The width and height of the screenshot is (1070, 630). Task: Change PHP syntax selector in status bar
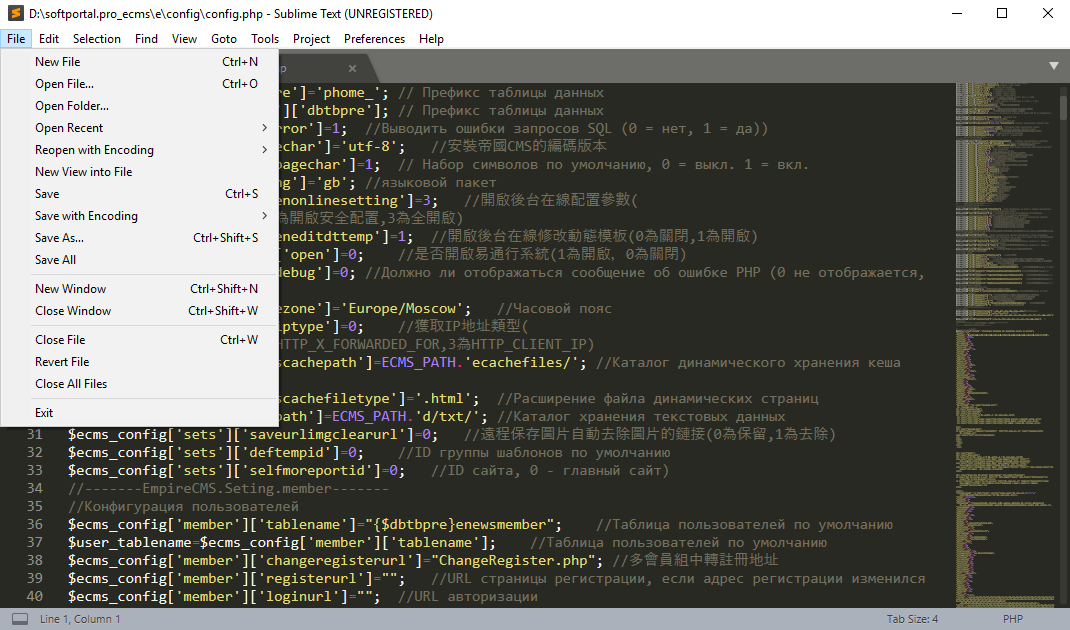(x=1013, y=619)
